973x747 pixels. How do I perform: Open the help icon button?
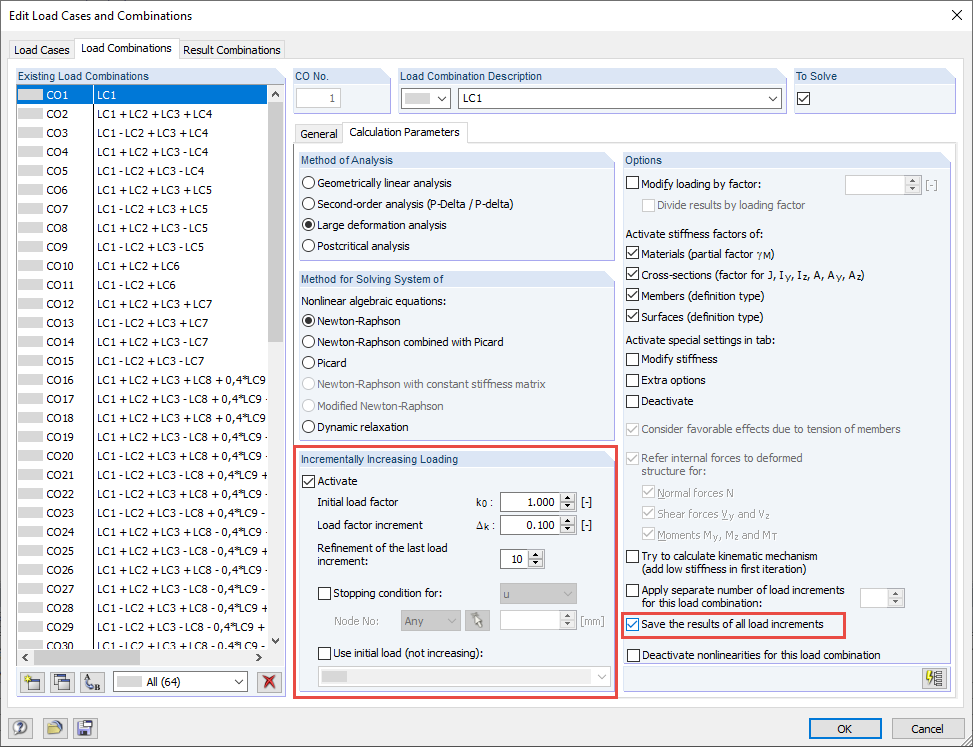pos(20,728)
